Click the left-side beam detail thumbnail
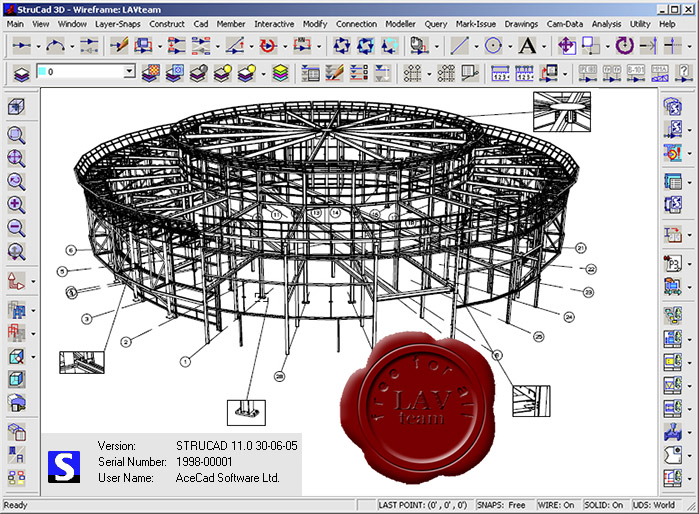Screen dimensions: 699x514 coord(82,362)
